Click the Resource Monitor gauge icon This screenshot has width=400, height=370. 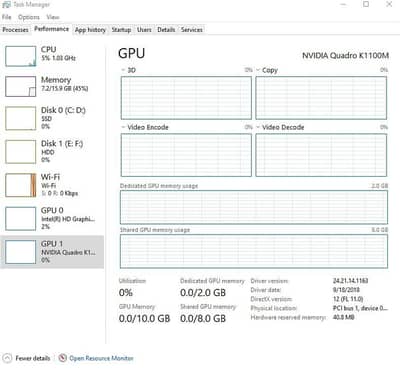pos(62,358)
